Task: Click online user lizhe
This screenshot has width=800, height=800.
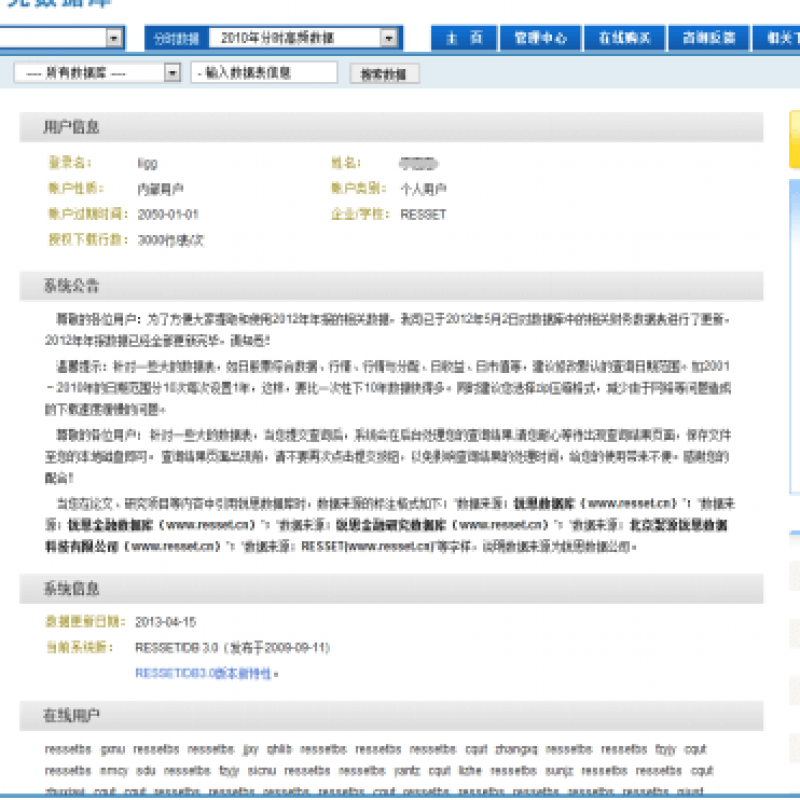Action: 470,771
